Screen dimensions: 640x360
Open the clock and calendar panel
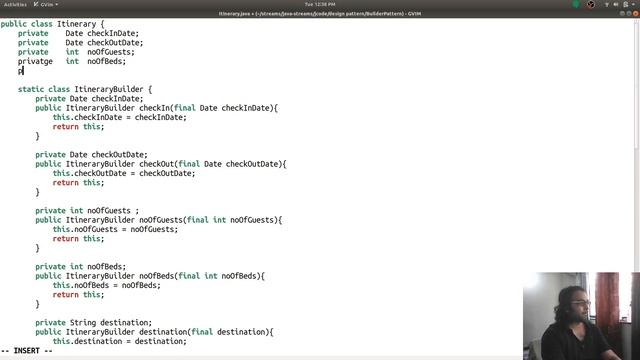[320, 4]
